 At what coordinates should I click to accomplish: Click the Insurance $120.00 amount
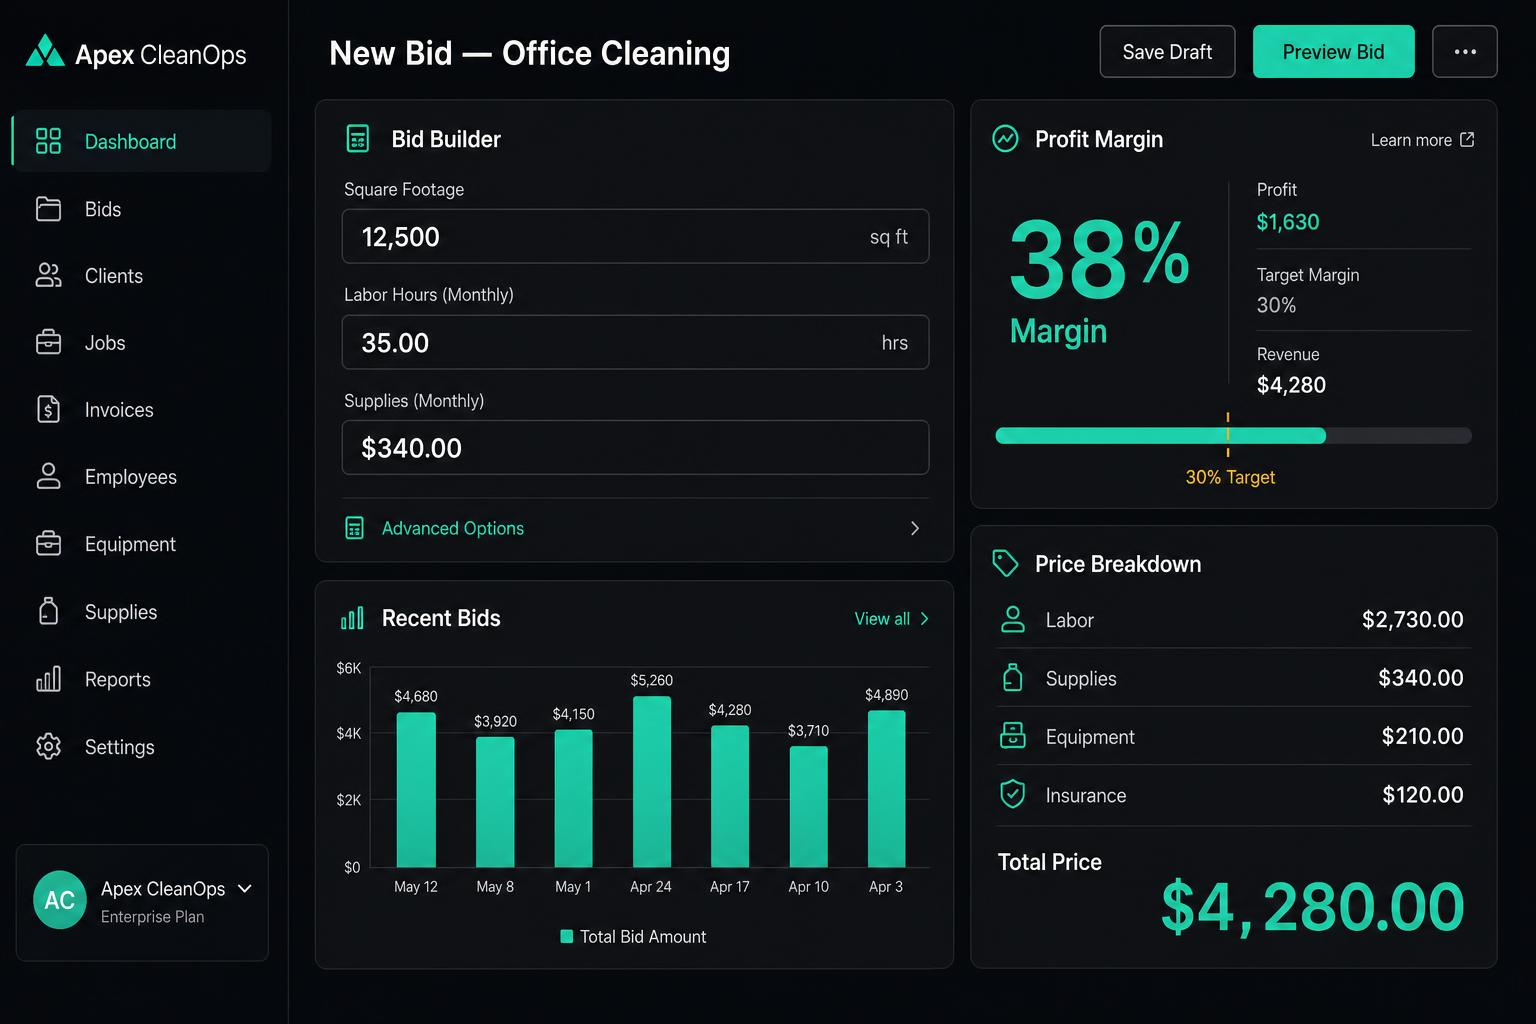click(1422, 794)
